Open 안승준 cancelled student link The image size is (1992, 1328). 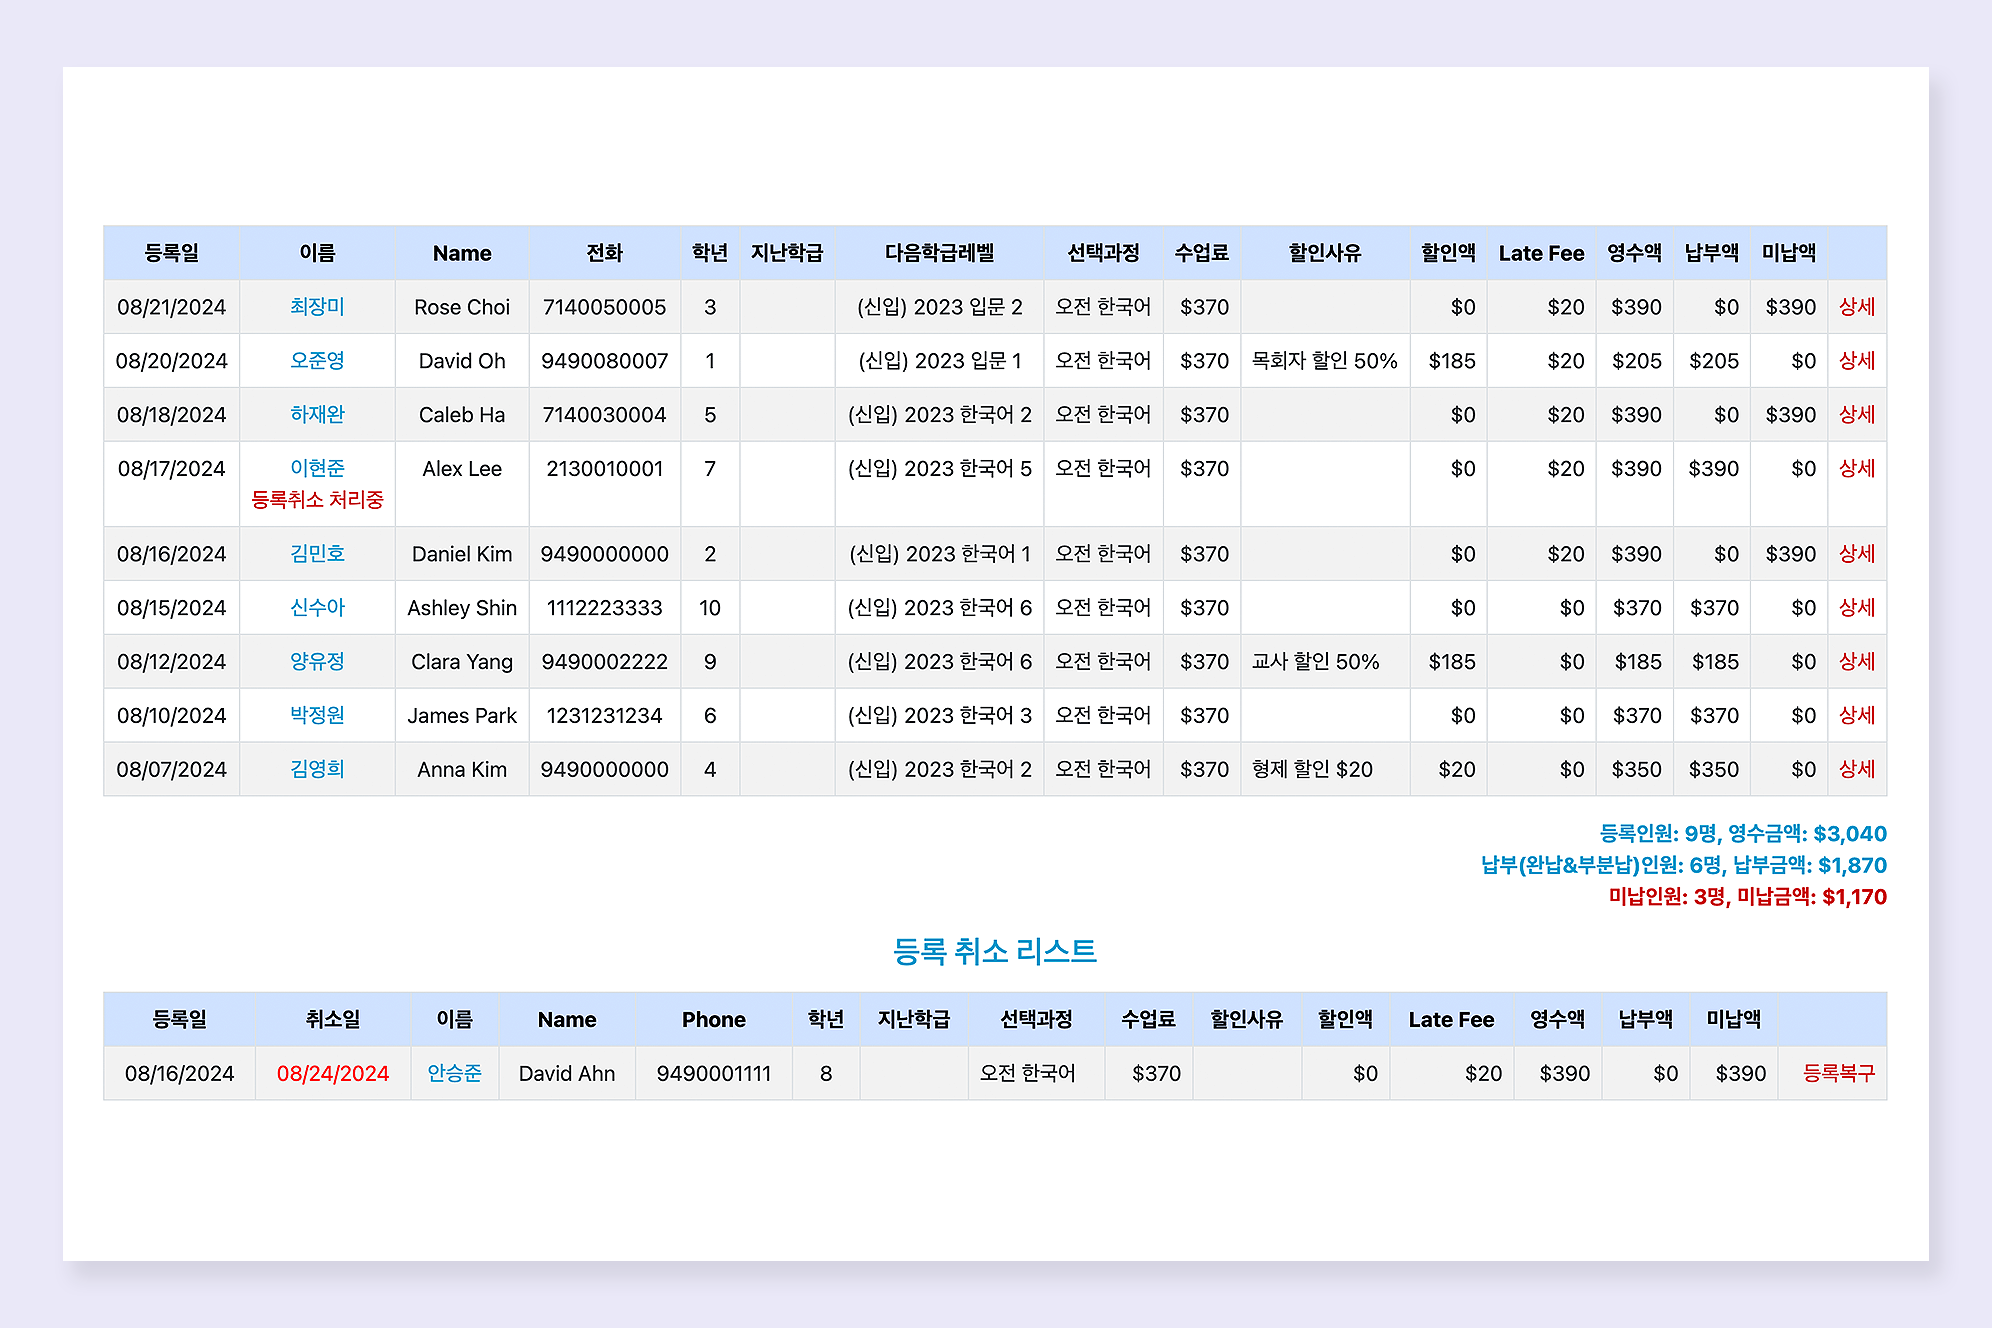pyautogui.click(x=454, y=1074)
